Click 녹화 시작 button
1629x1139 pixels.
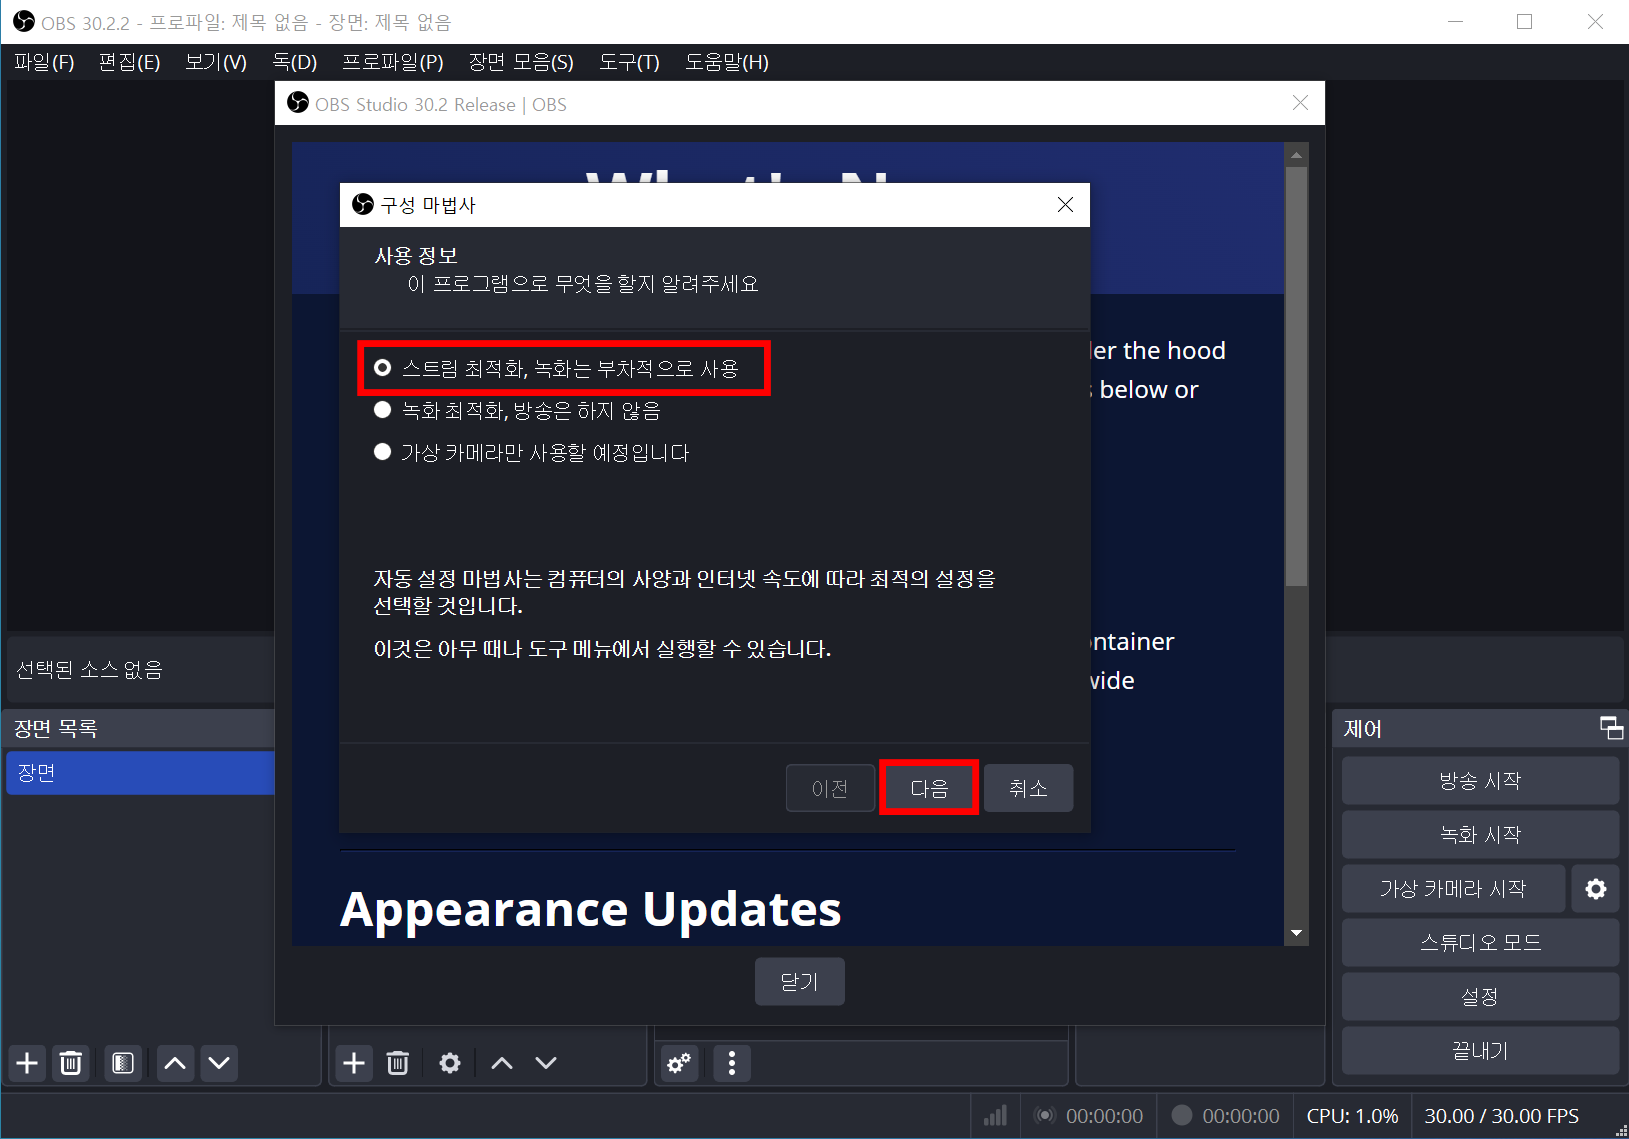(x=1480, y=835)
